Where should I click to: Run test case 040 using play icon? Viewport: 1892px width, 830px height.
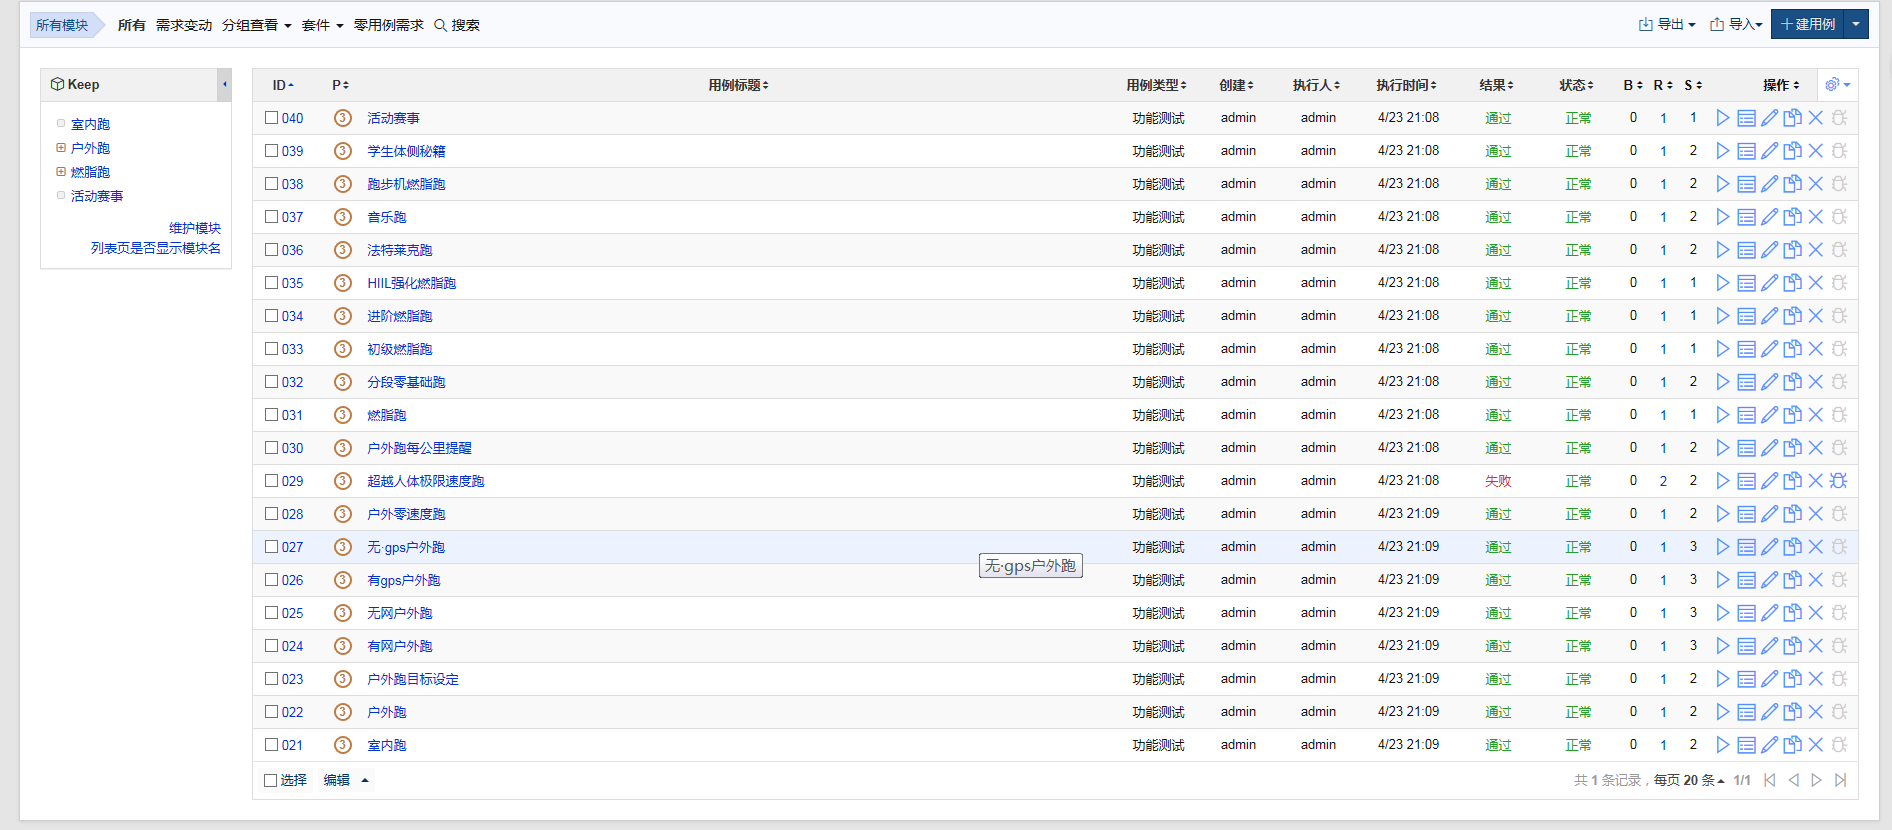point(1722,118)
